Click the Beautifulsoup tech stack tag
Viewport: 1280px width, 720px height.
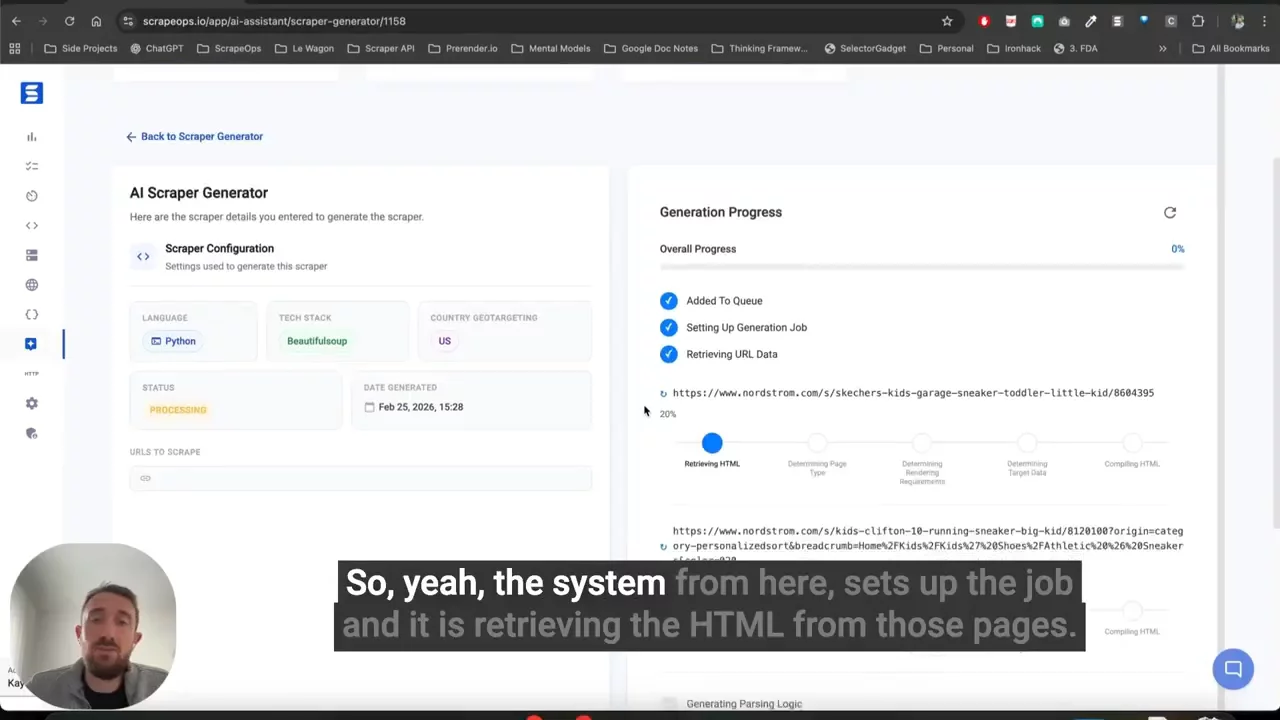(x=317, y=341)
